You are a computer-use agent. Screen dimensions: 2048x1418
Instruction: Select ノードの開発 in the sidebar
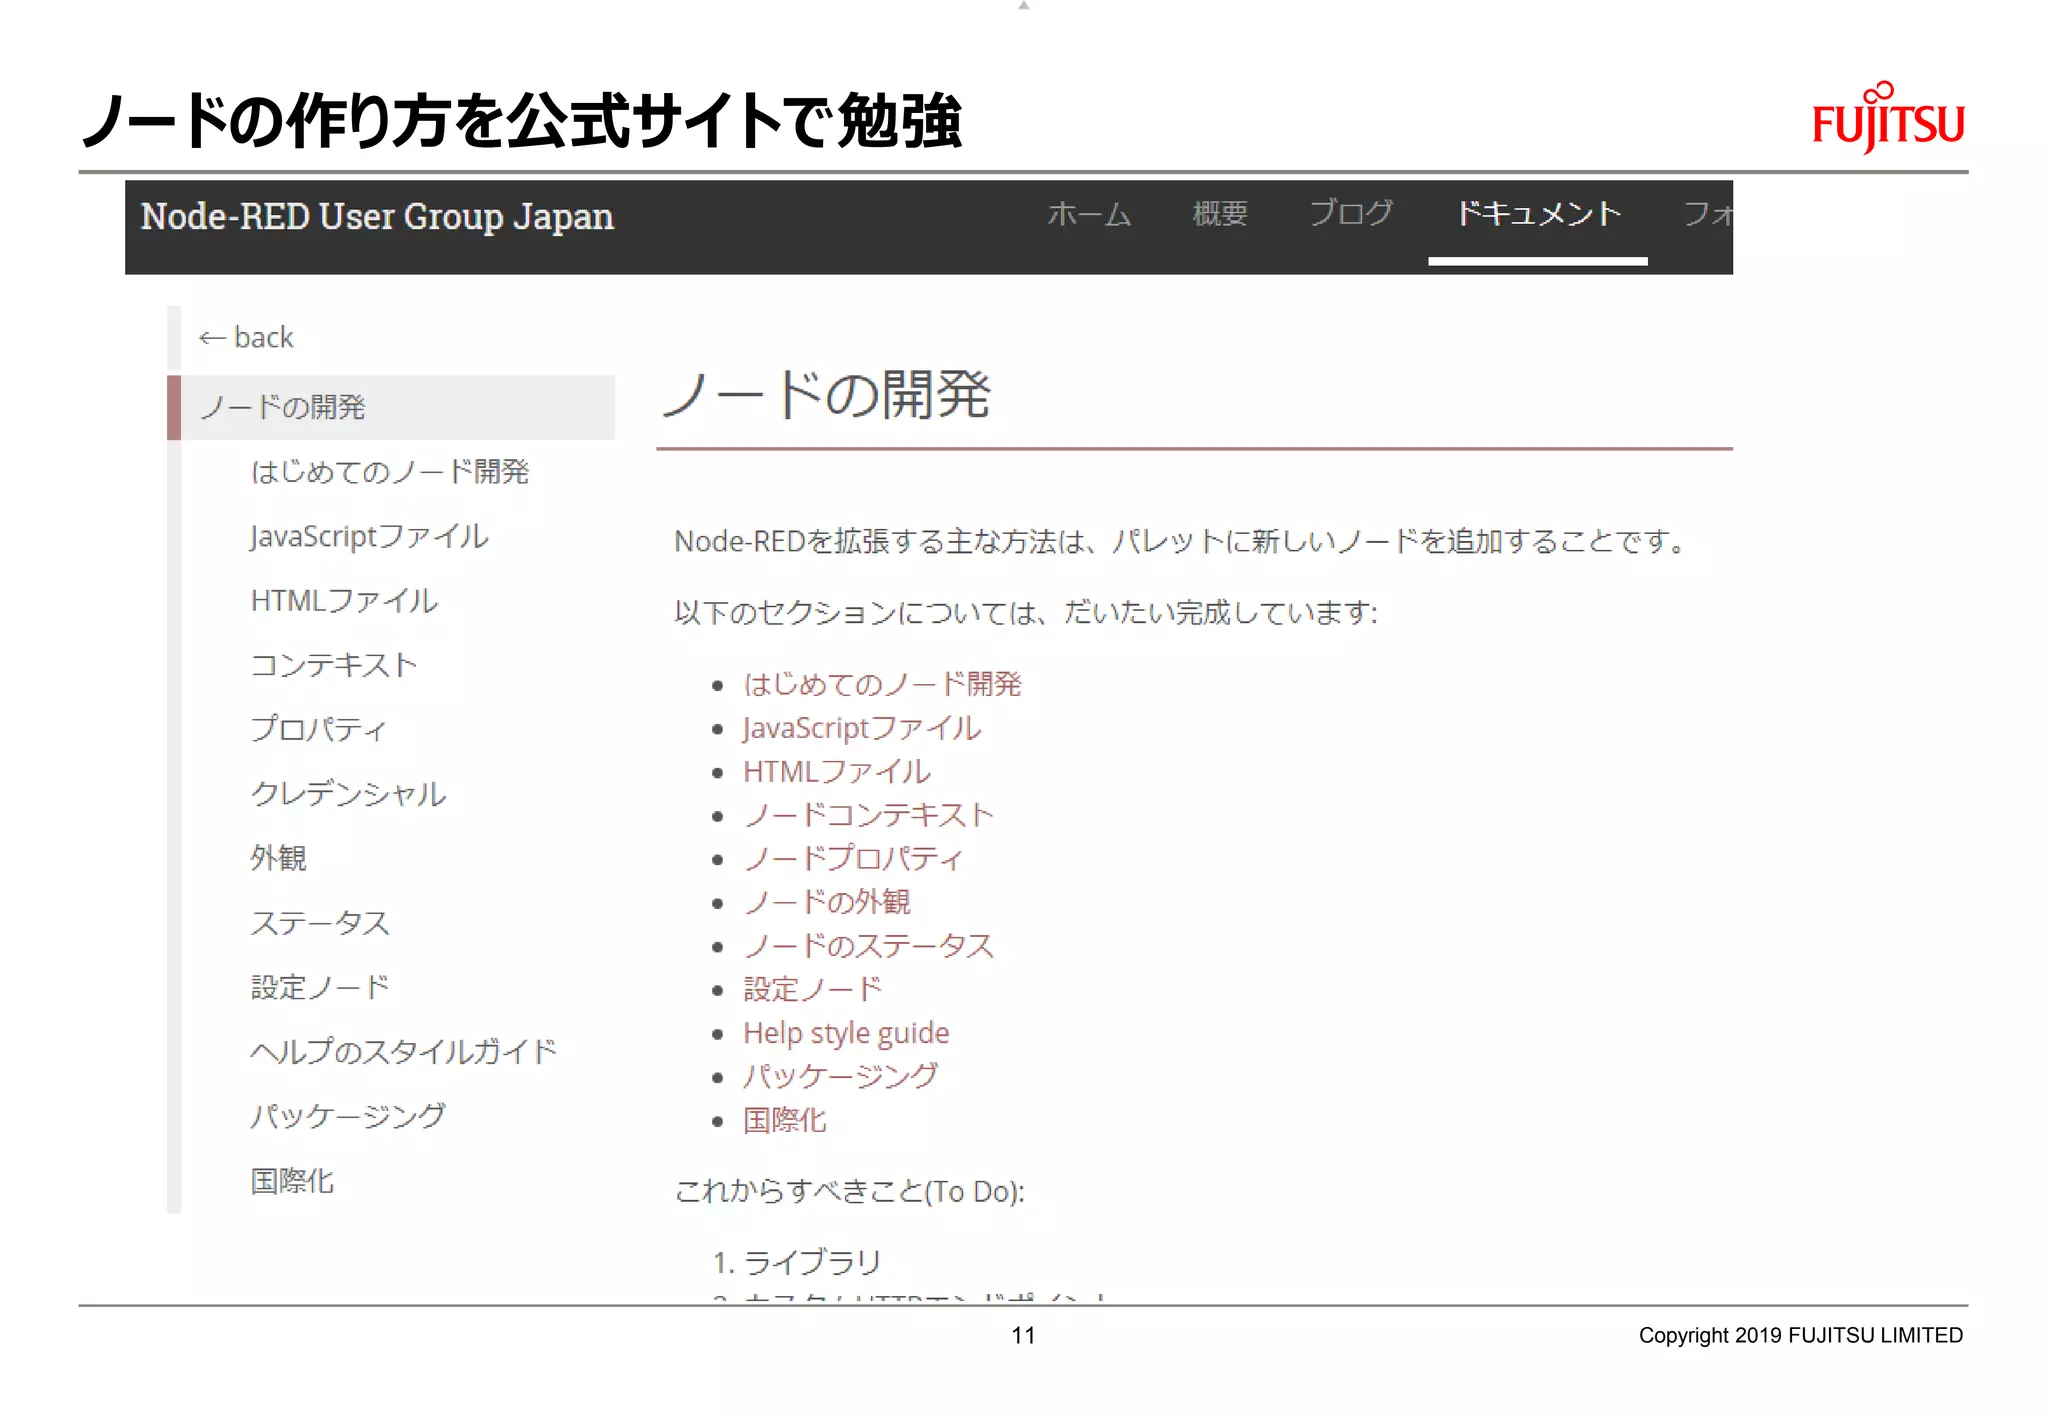[391, 407]
